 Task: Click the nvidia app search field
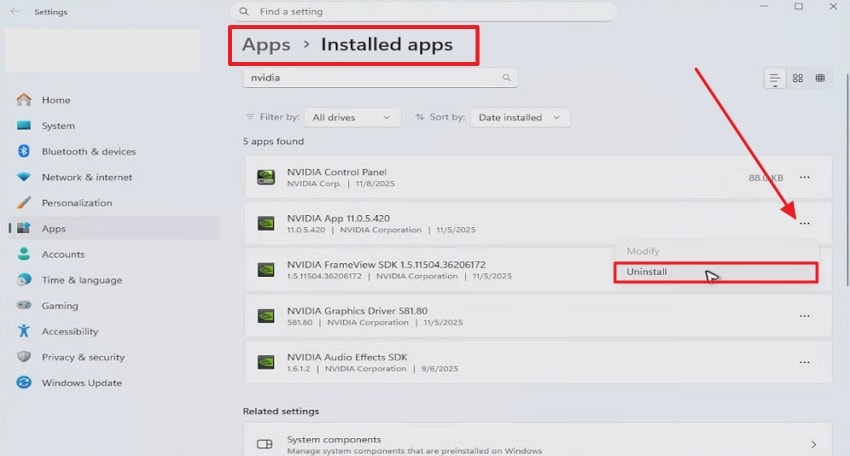[x=379, y=78]
